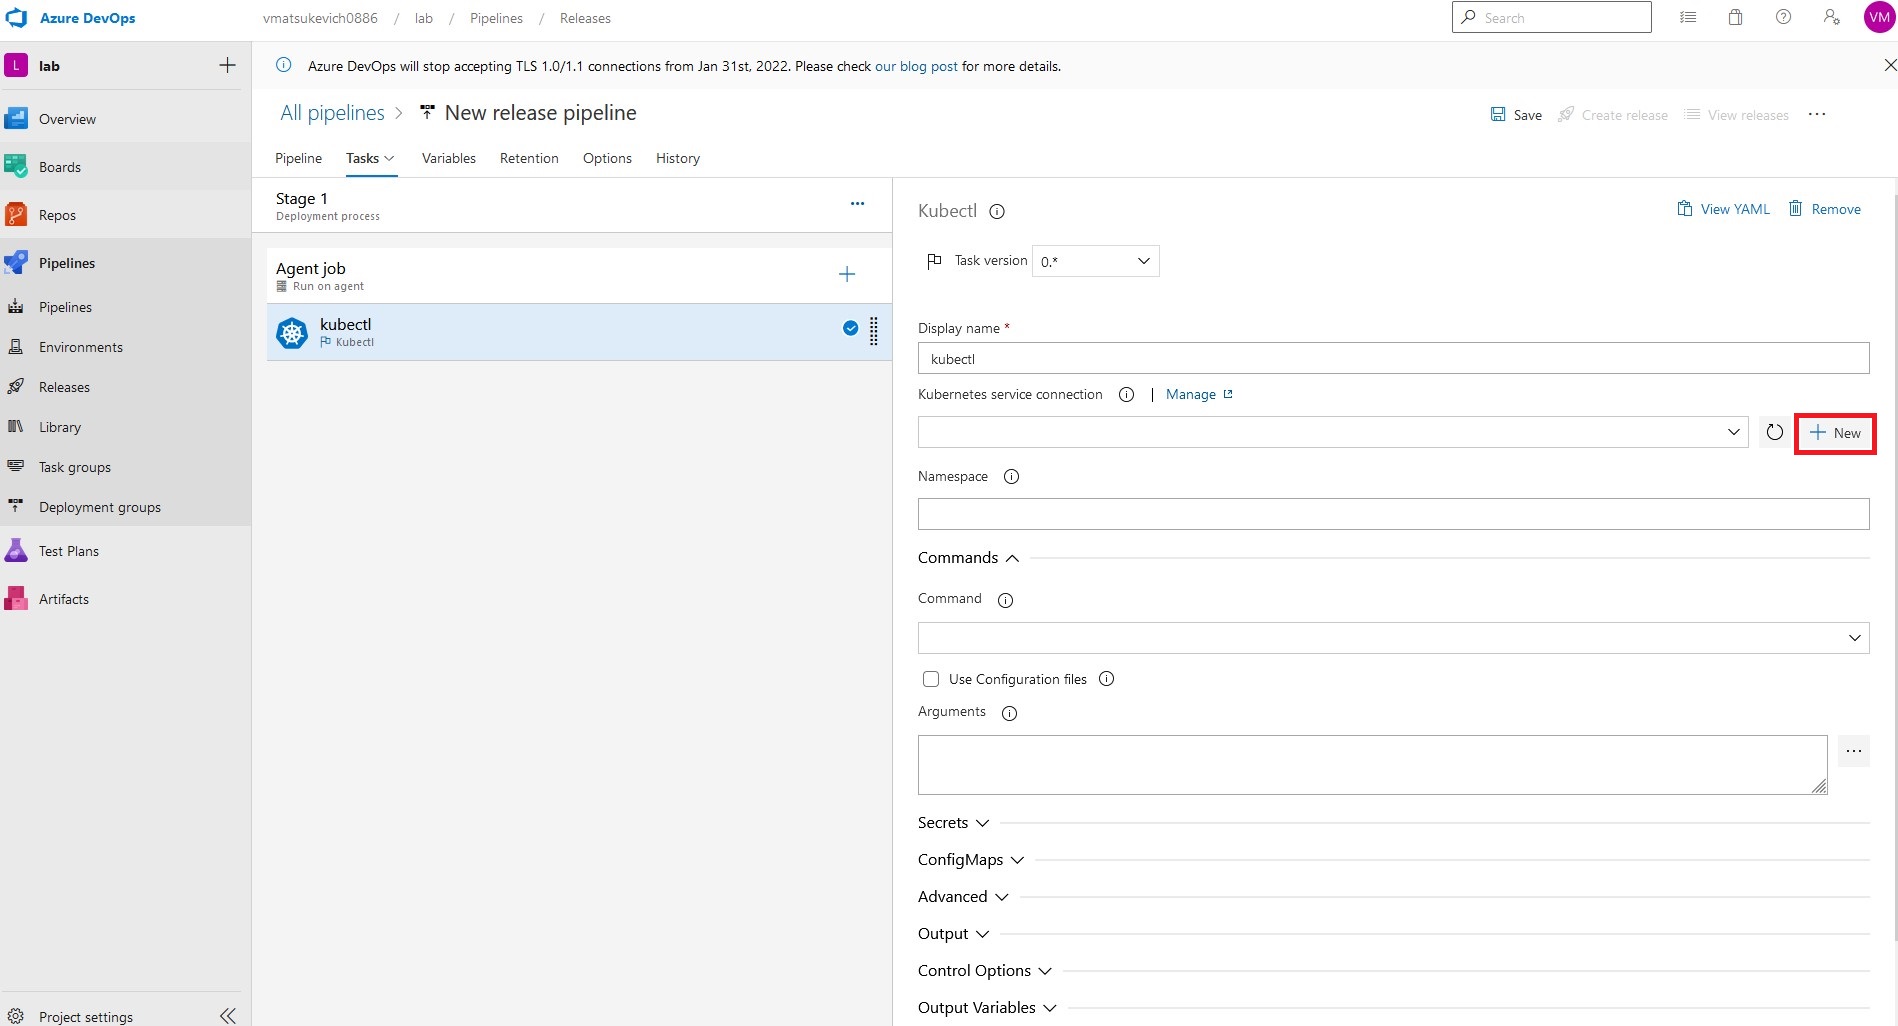Open User settings icon
This screenshot has height=1026, width=1898.
tap(1832, 17)
